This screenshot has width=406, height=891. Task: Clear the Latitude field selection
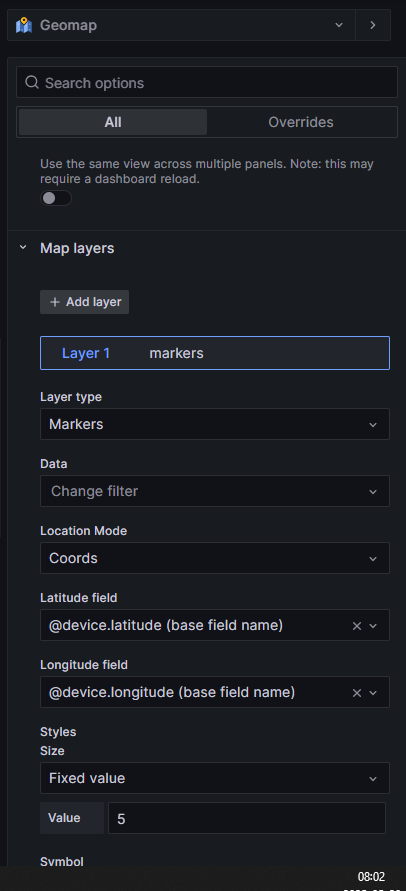coord(357,626)
